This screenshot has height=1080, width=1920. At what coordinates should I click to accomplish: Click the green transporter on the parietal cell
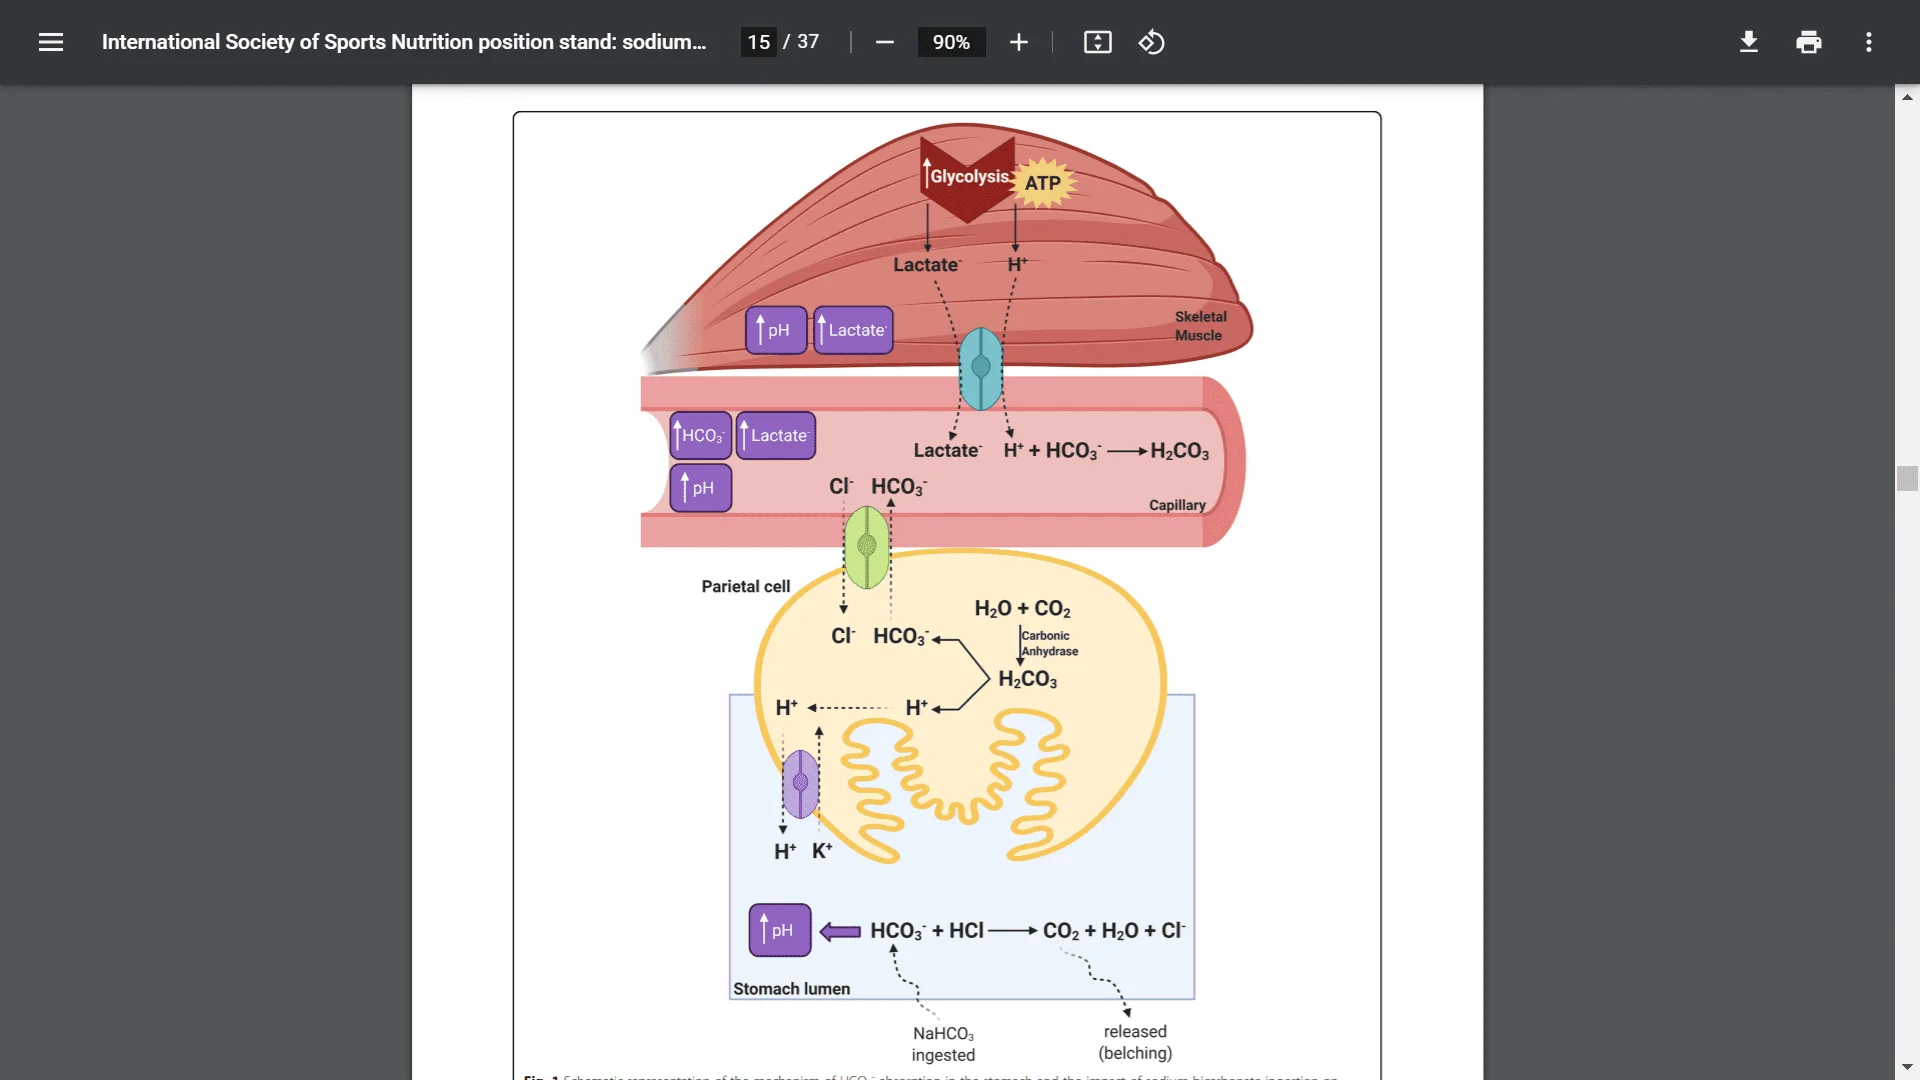point(867,547)
